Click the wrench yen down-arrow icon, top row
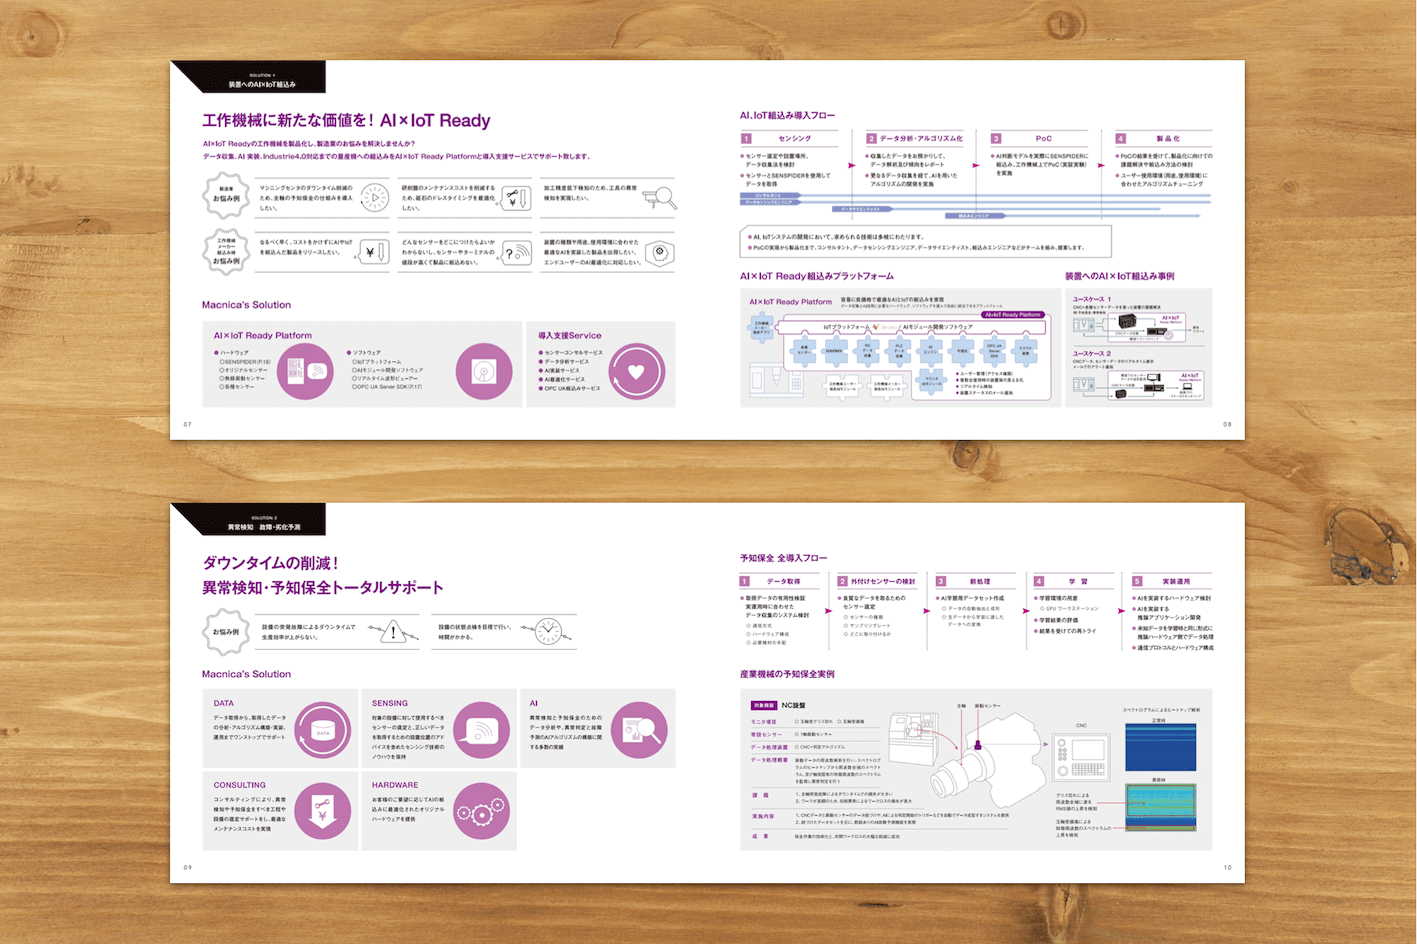This screenshot has width=1417, height=944. coord(517,197)
